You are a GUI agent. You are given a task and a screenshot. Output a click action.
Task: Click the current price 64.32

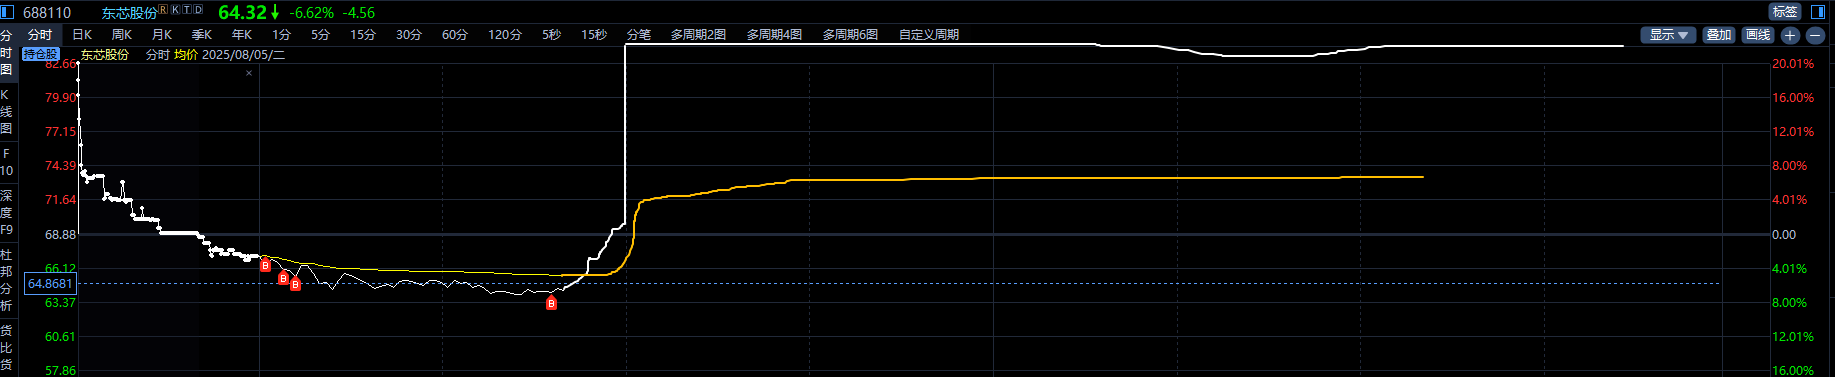click(x=242, y=12)
